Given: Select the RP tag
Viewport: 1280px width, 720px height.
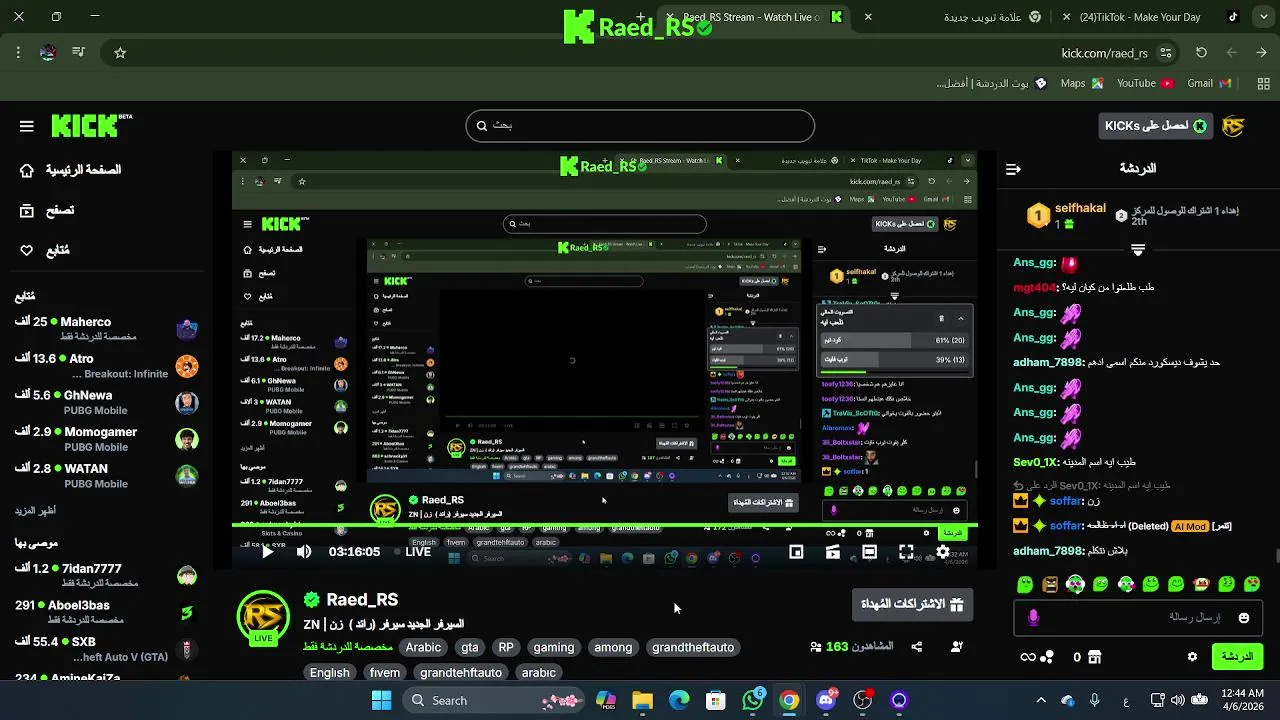Looking at the screenshot, I should click(506, 647).
